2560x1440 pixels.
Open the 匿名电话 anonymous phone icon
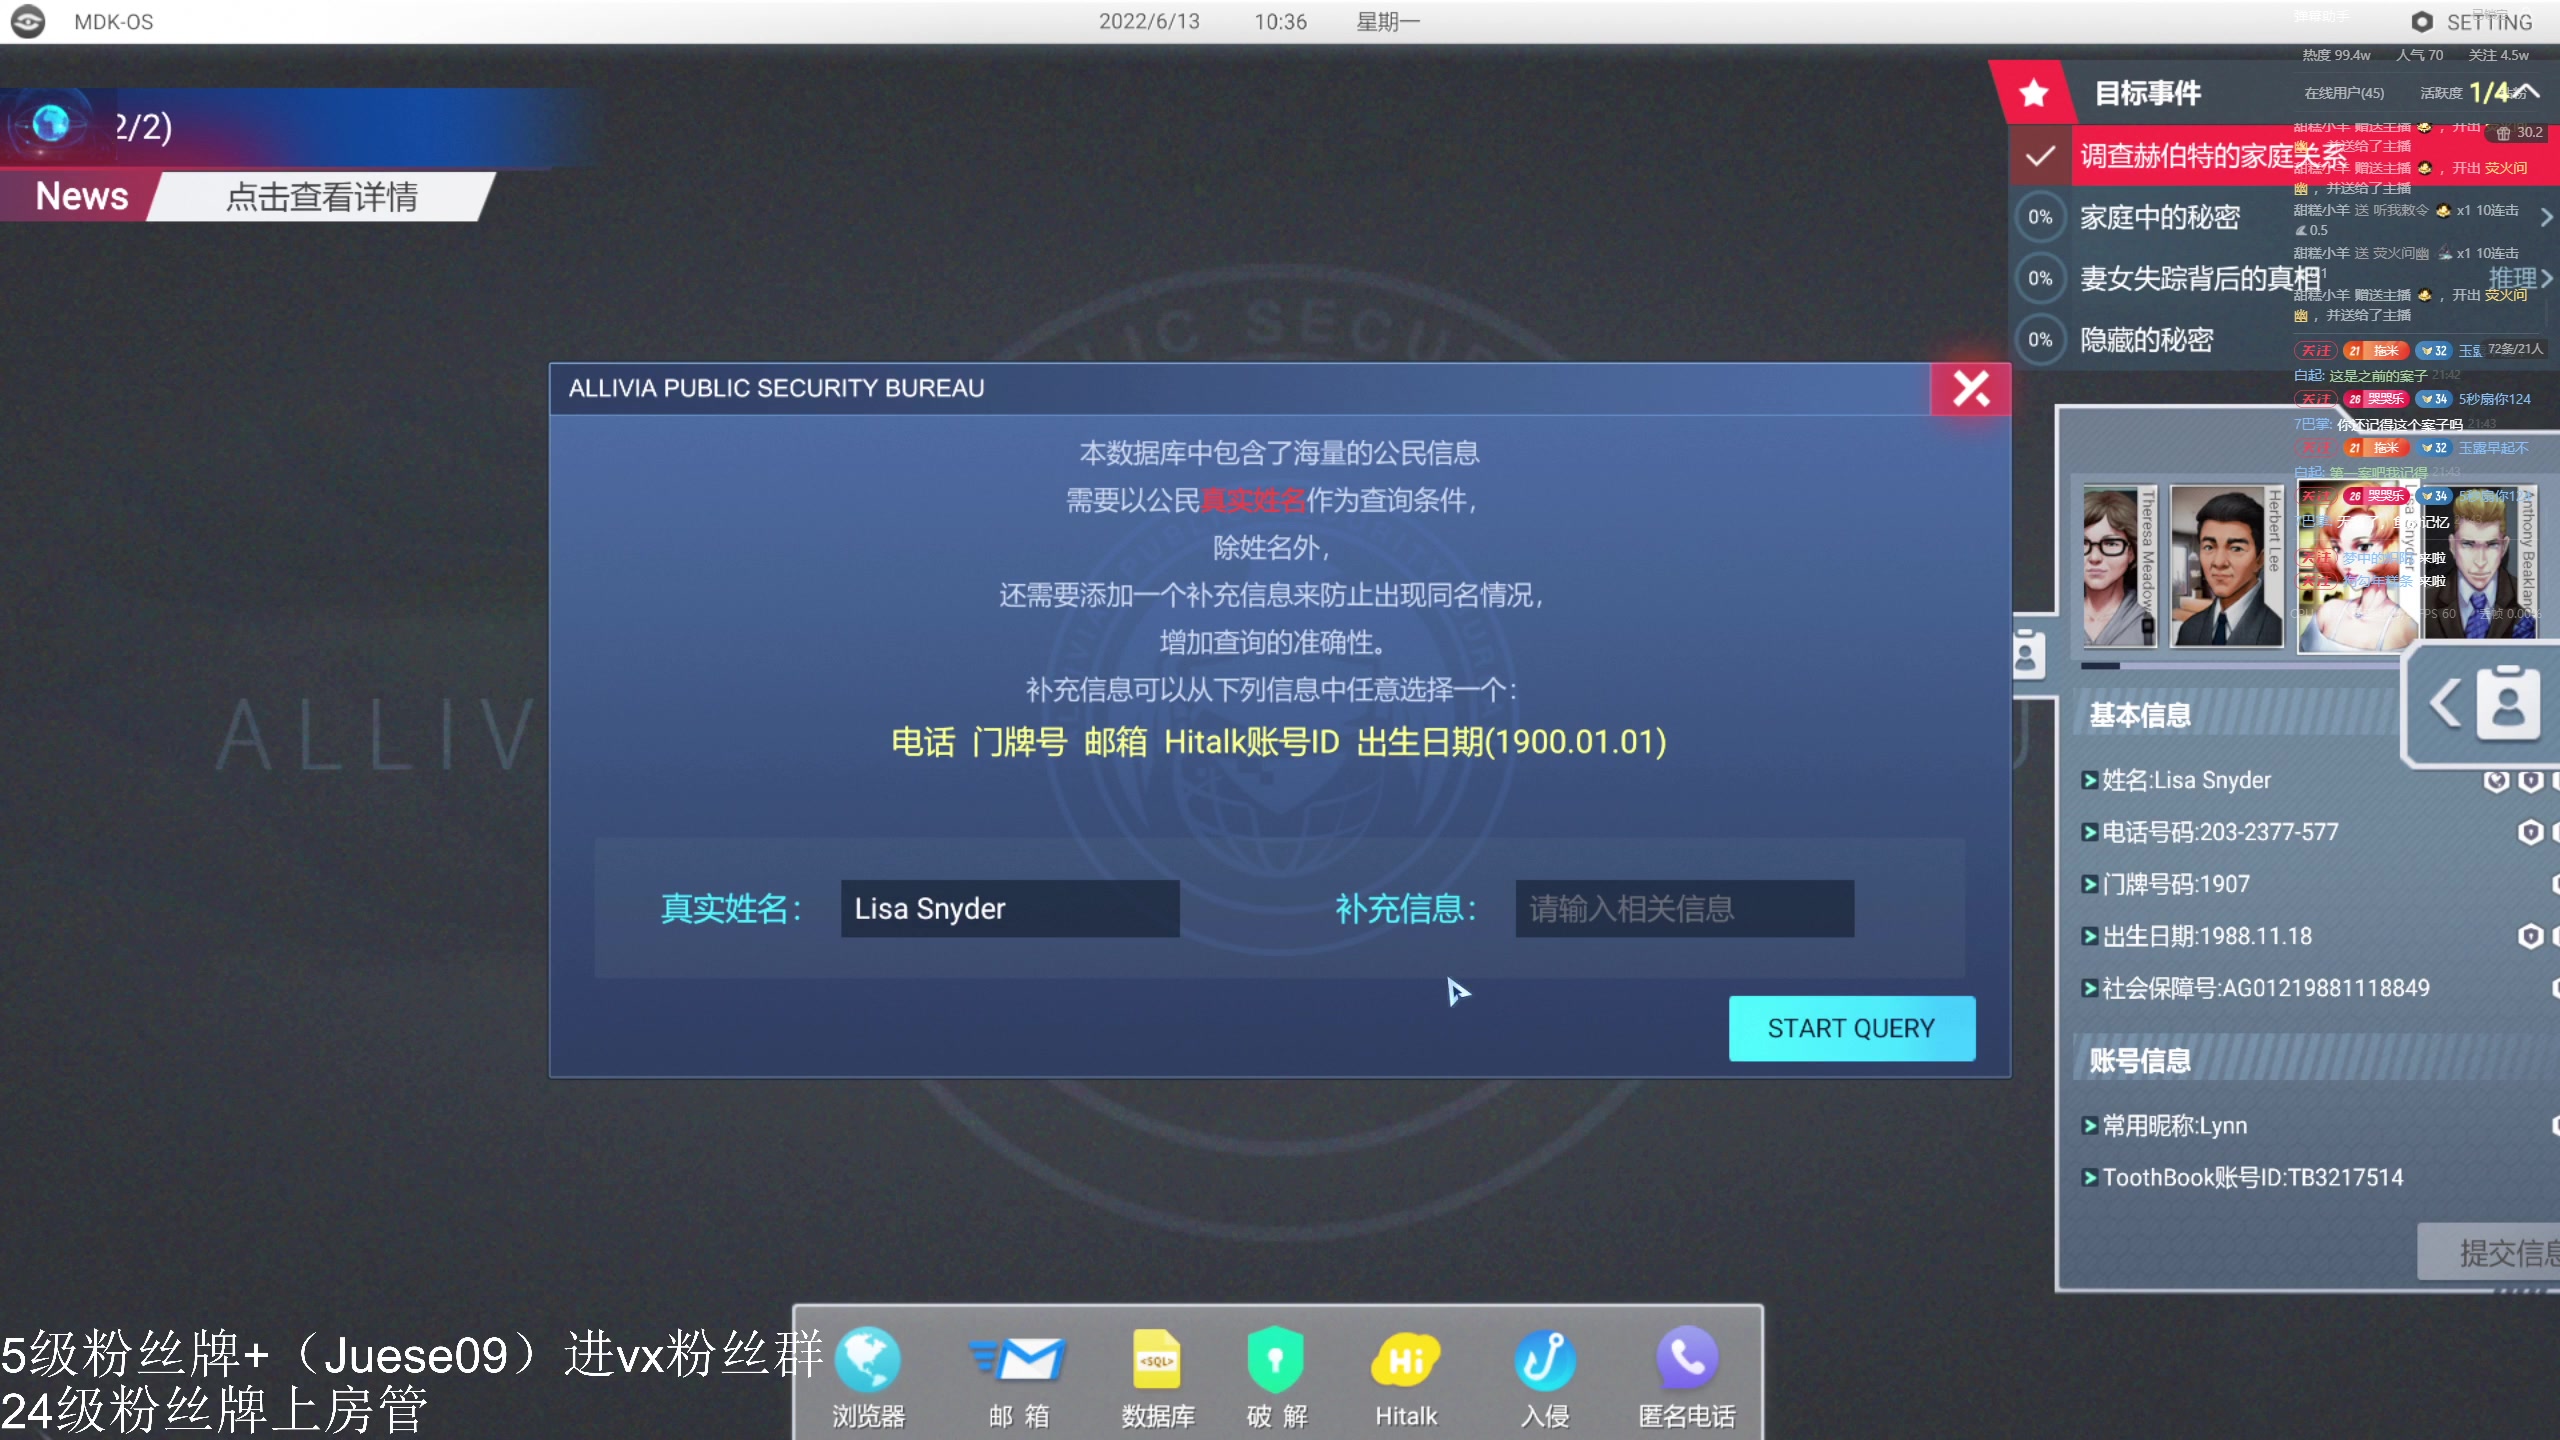pos(1687,1375)
